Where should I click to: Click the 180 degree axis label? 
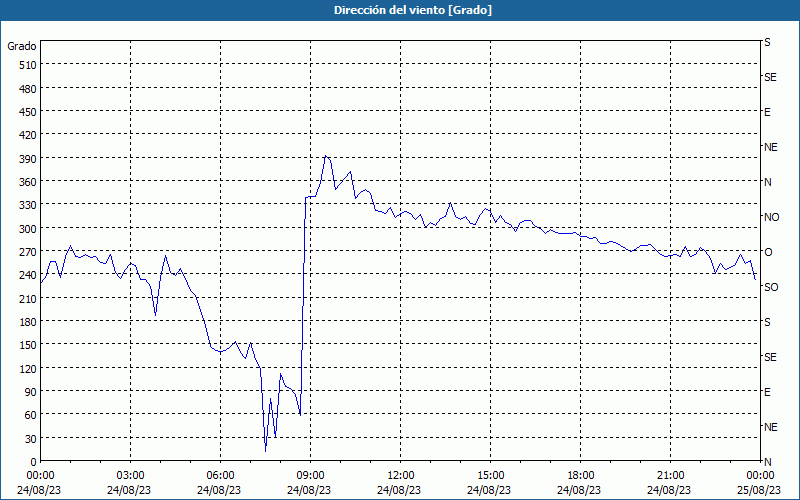coord(28,322)
